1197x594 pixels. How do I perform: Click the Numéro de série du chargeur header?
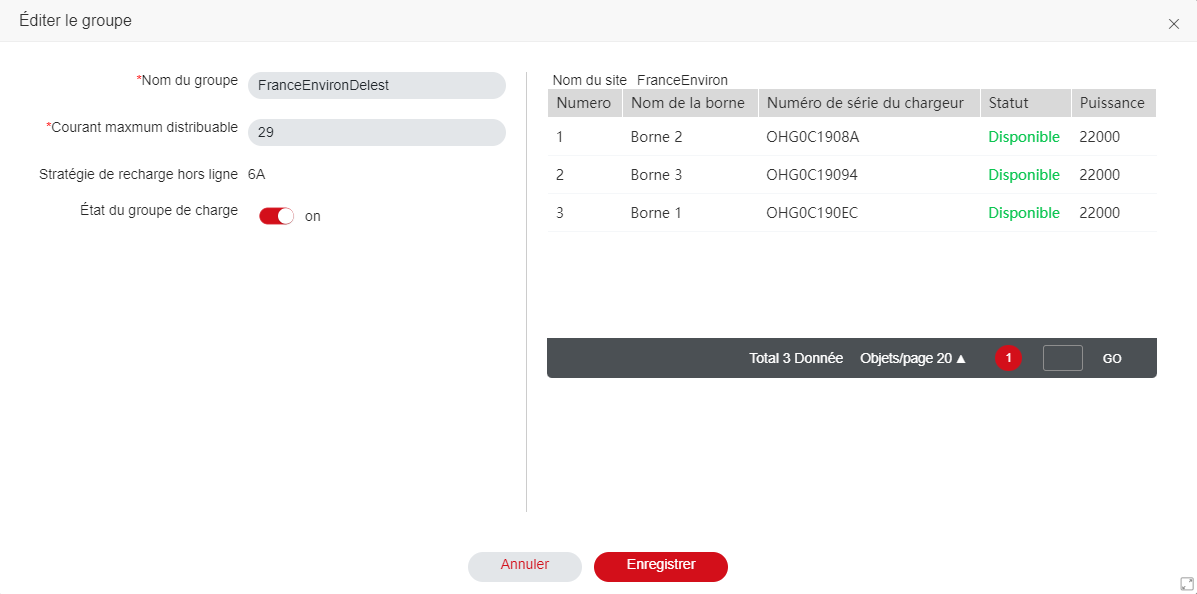pyautogui.click(x=870, y=103)
